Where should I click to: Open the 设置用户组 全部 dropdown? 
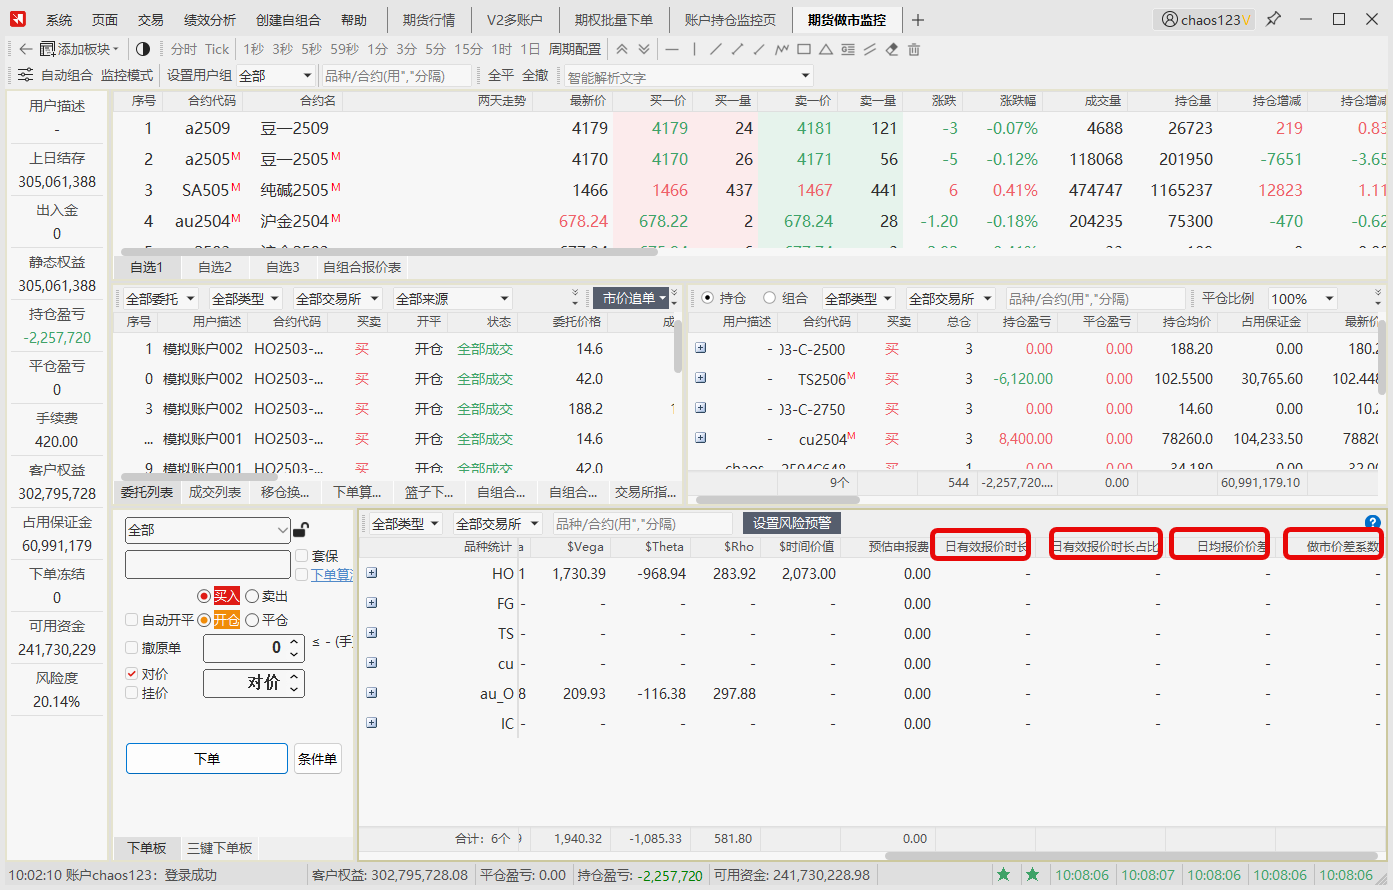(276, 76)
